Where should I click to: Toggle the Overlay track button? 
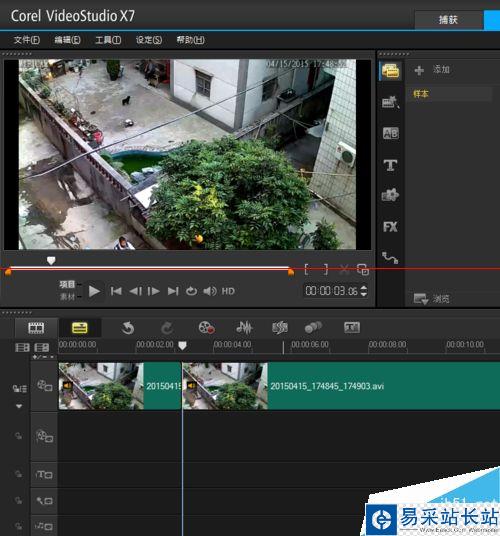point(44,437)
